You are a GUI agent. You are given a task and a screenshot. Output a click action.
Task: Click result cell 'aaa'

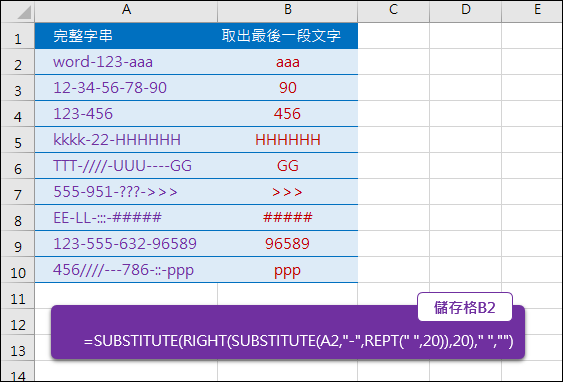pos(288,62)
